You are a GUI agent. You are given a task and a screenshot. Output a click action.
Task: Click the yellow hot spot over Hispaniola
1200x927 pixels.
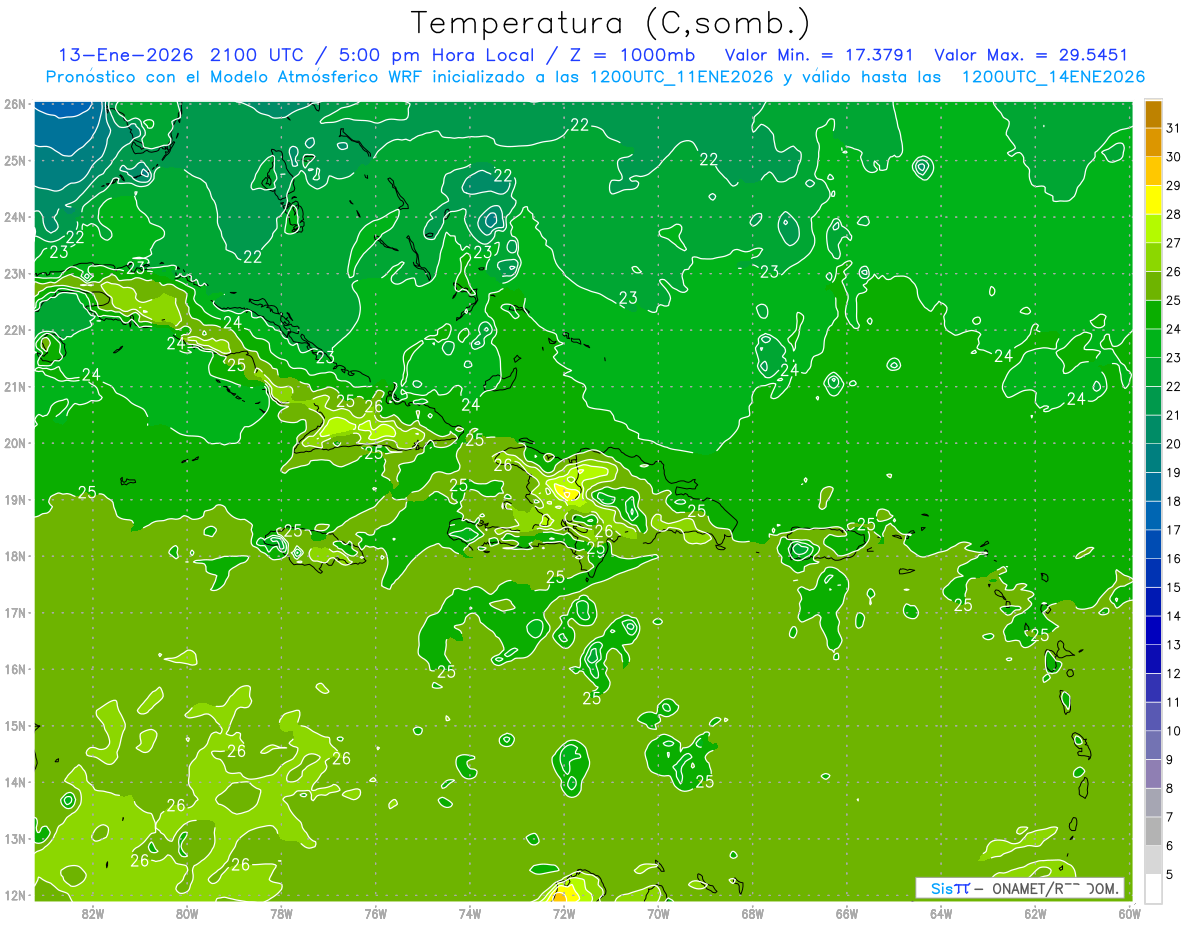click(565, 491)
